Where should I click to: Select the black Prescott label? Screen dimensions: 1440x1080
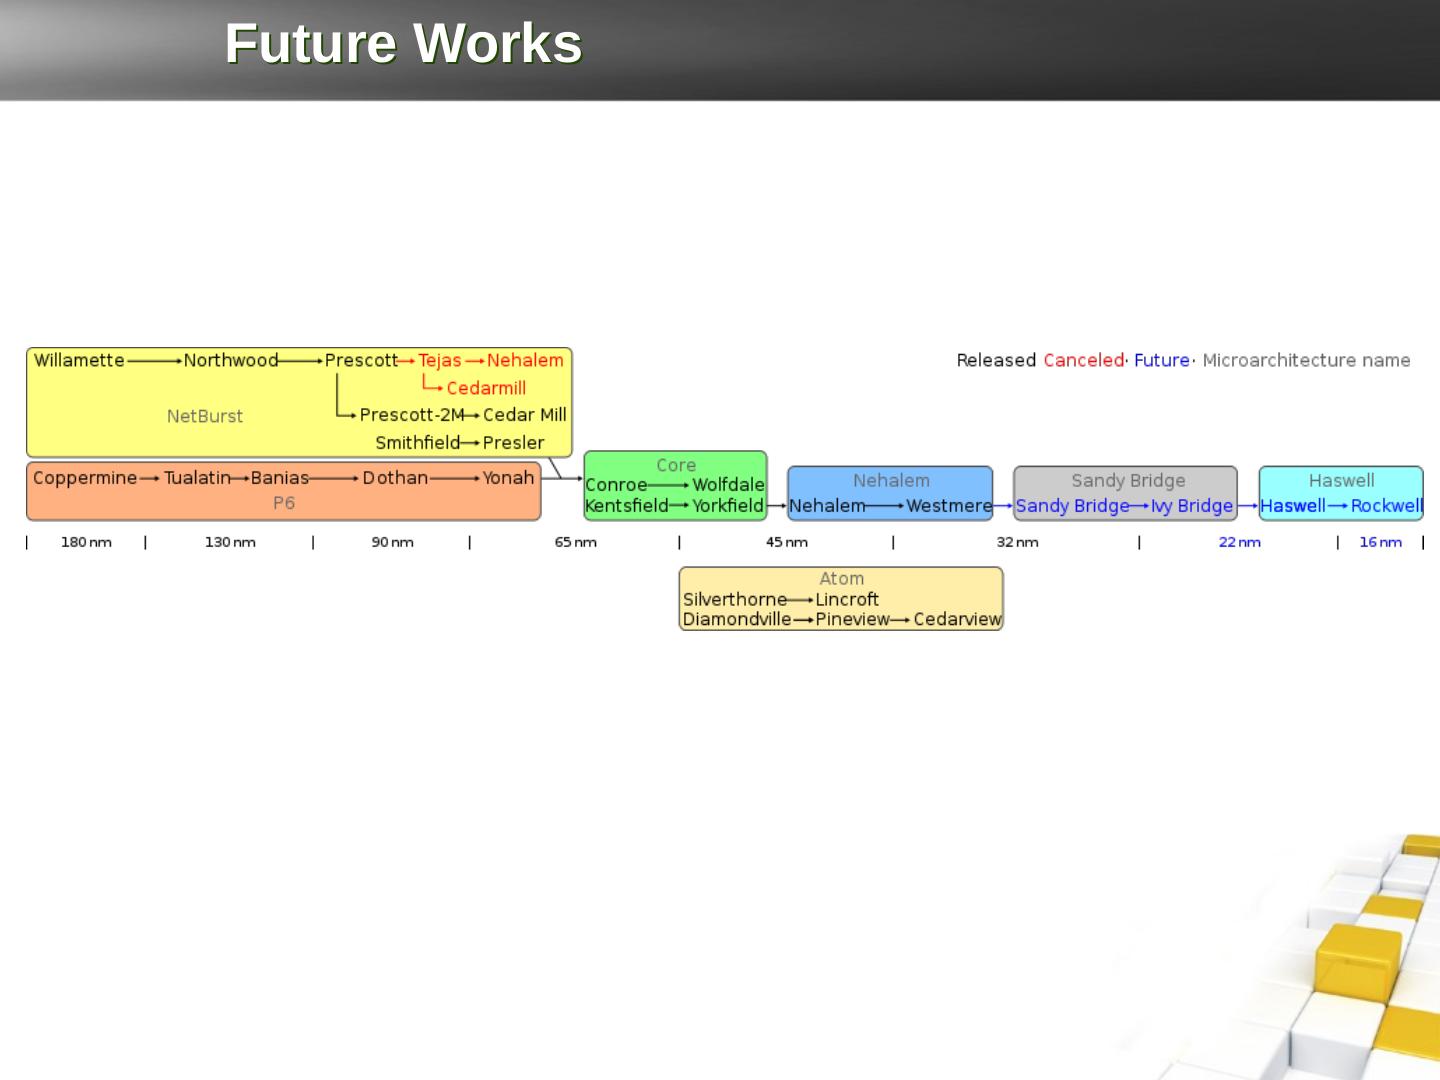361,360
